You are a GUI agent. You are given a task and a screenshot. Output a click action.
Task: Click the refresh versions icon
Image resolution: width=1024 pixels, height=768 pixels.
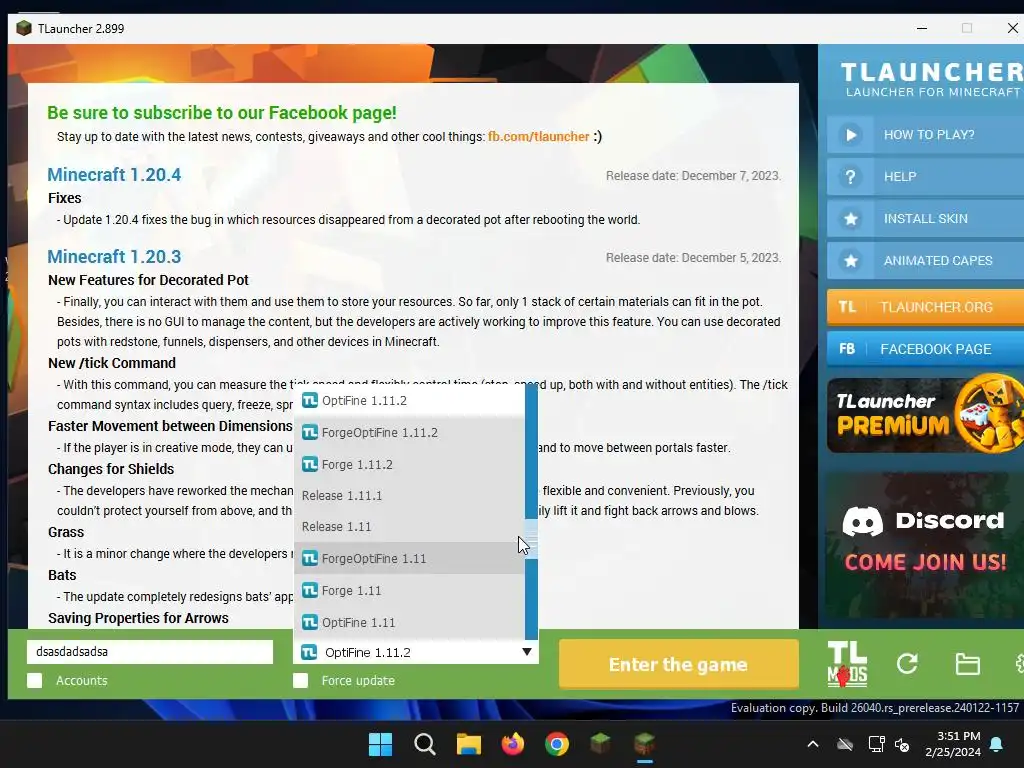click(907, 664)
